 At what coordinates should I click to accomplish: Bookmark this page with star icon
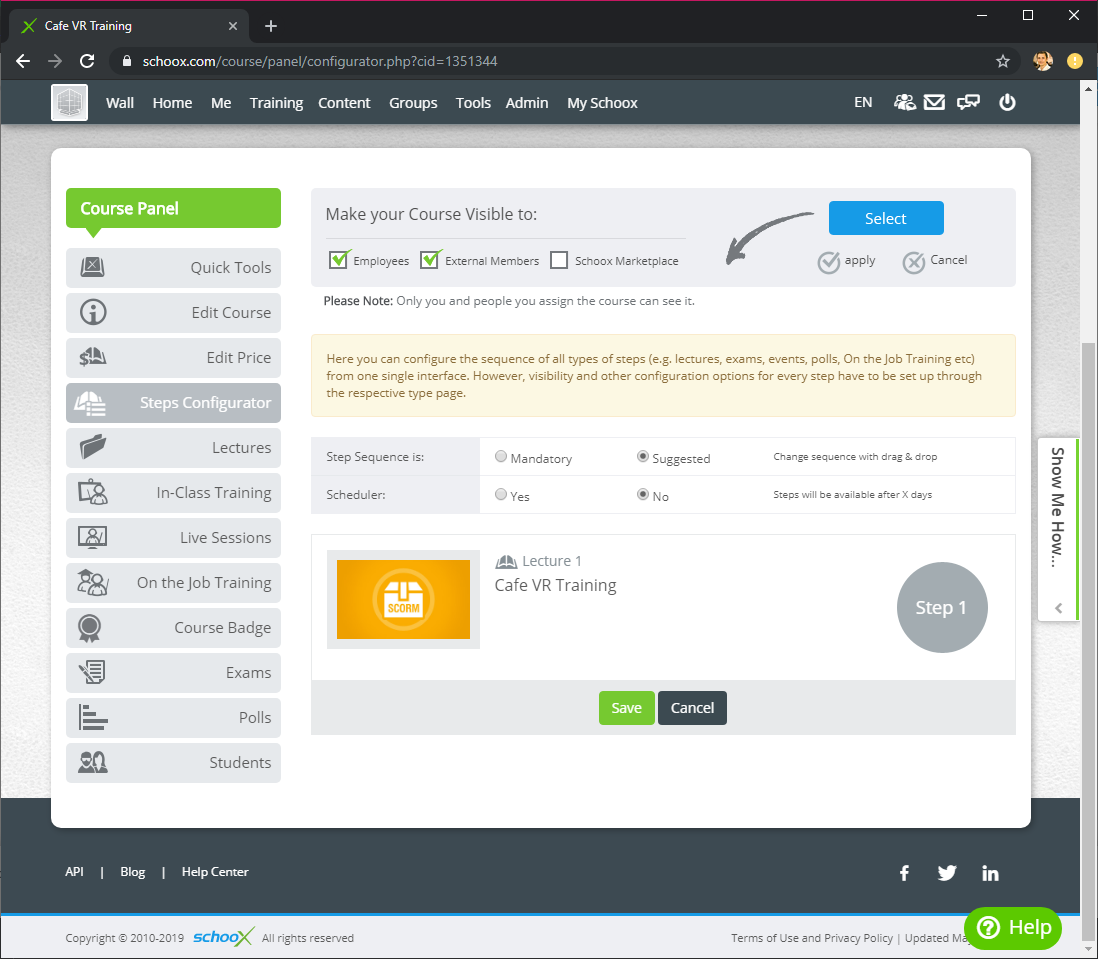pos(1003,62)
